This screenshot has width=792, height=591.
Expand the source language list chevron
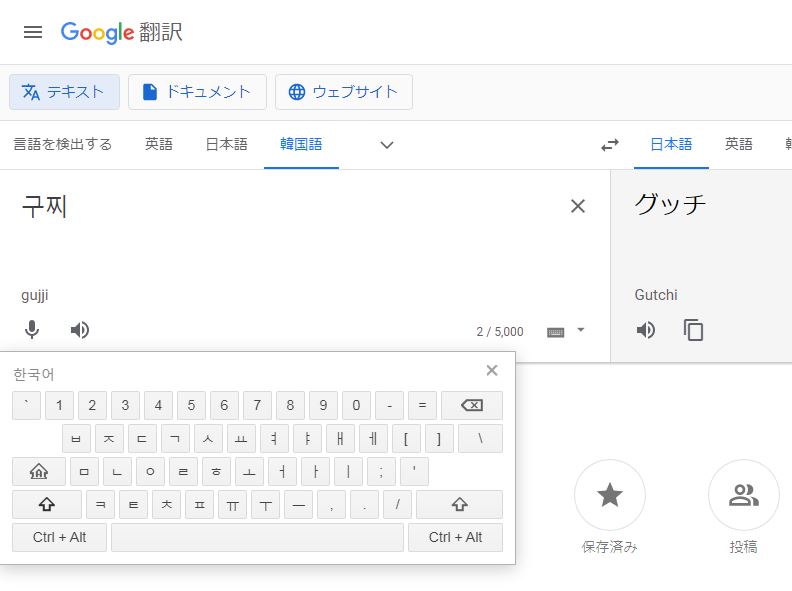tap(387, 145)
